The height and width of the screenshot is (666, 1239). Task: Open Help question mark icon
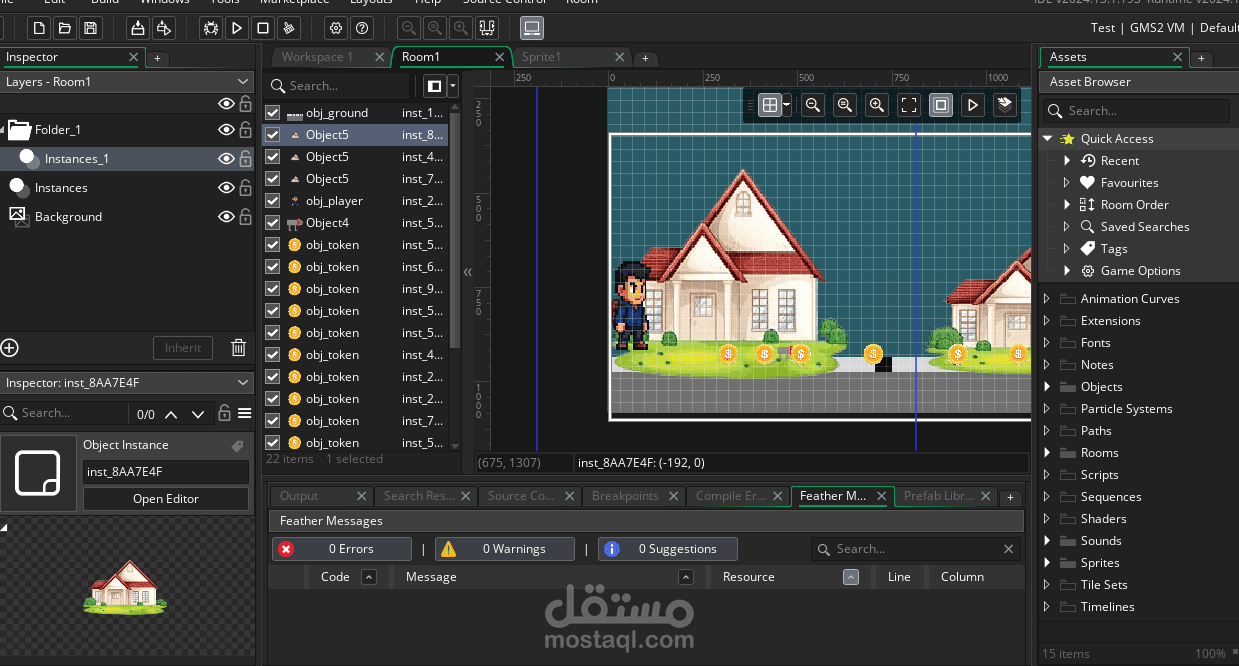tap(362, 28)
